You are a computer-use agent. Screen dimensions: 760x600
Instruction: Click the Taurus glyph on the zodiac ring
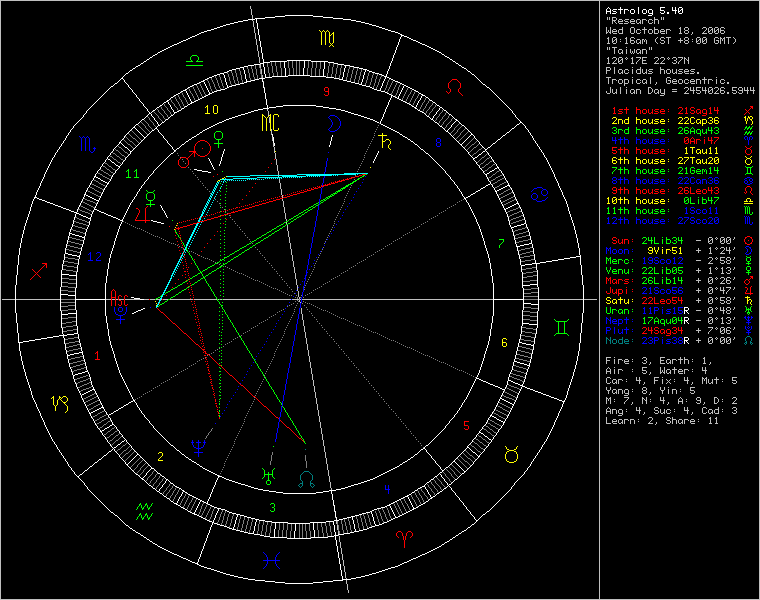[511, 455]
